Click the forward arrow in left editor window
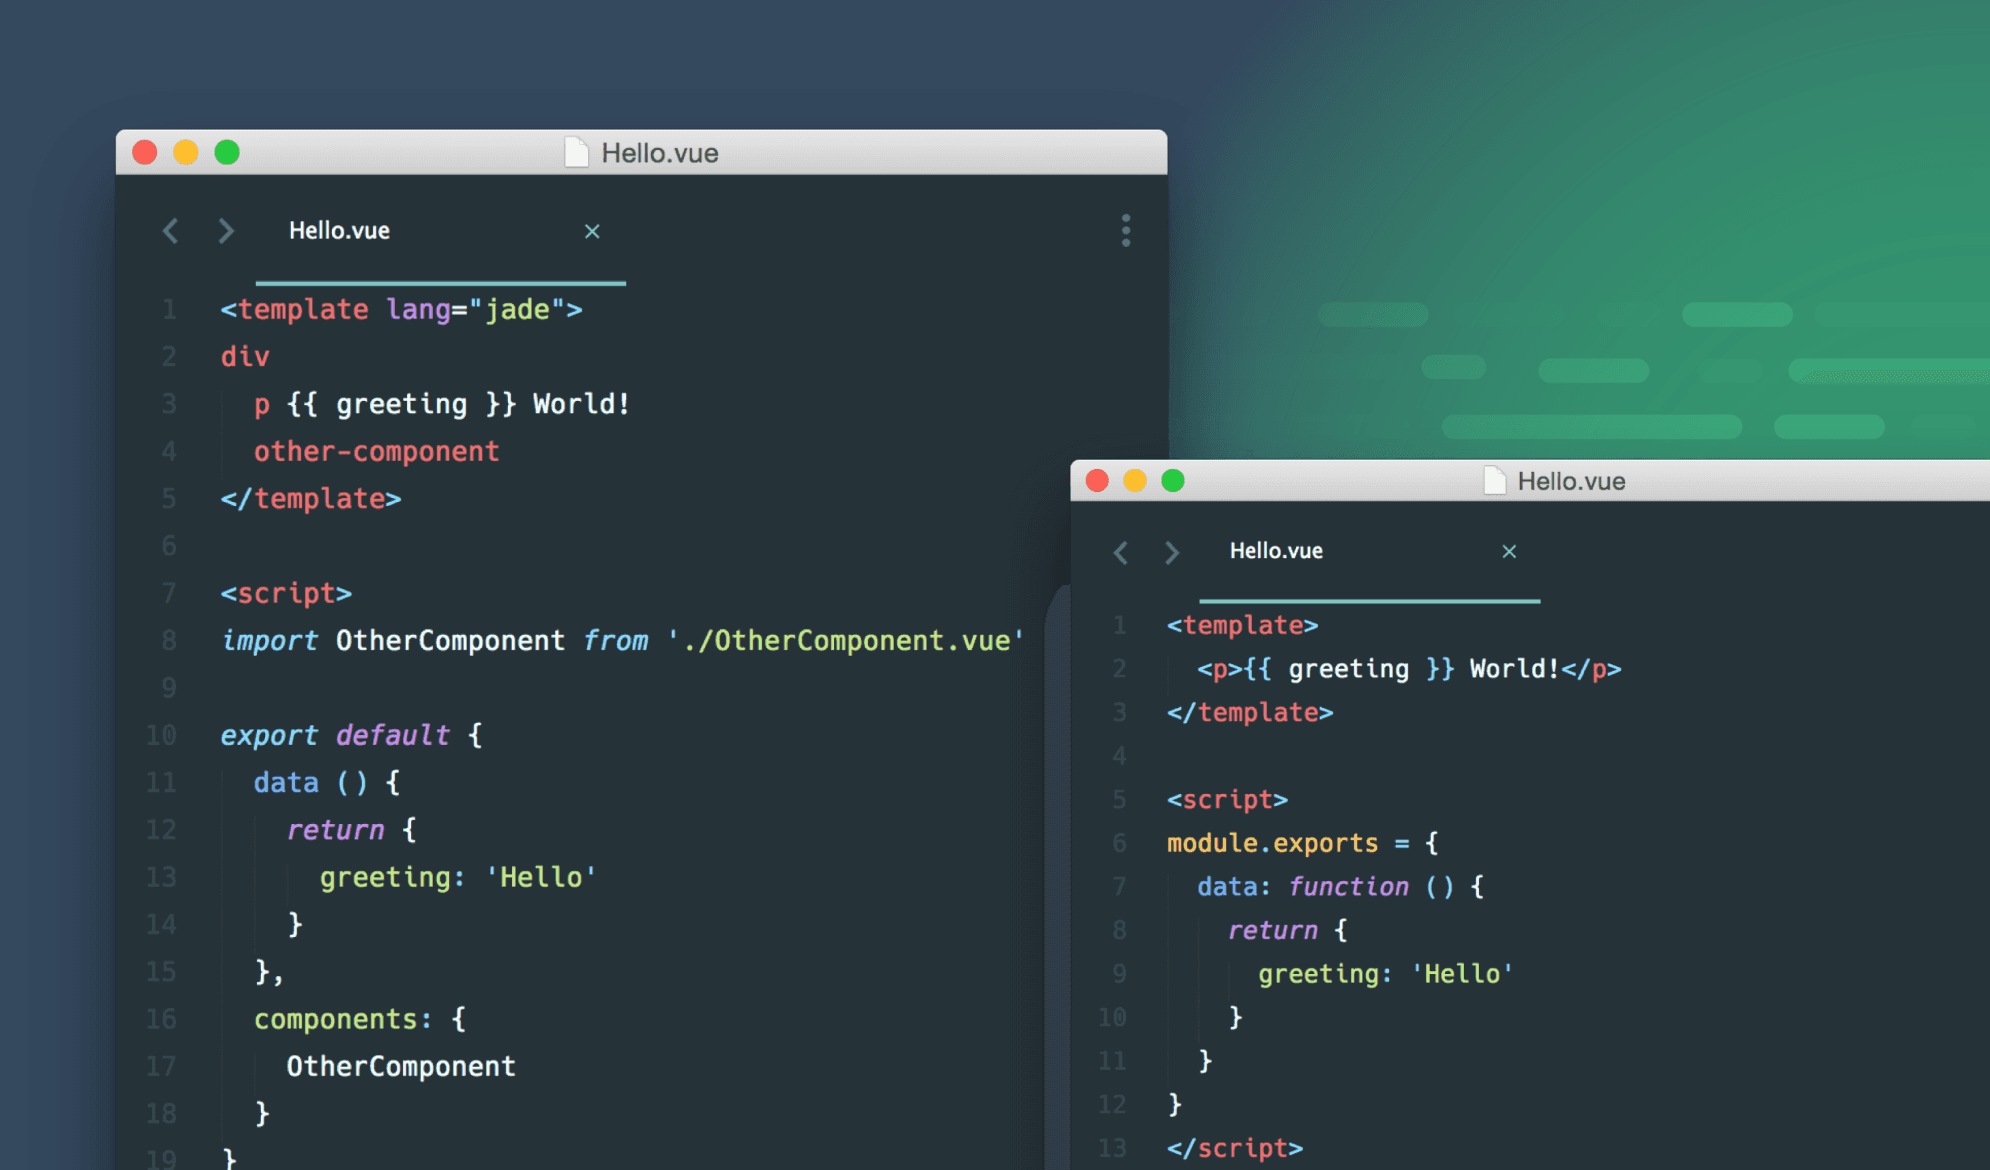Image resolution: width=1990 pixels, height=1170 pixels. (226, 231)
